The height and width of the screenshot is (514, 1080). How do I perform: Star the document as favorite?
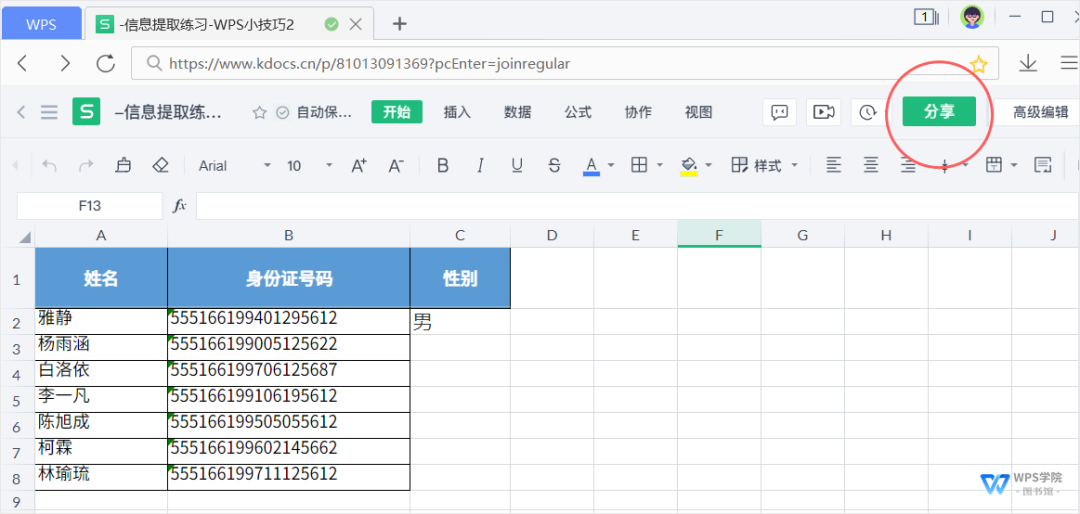point(260,112)
